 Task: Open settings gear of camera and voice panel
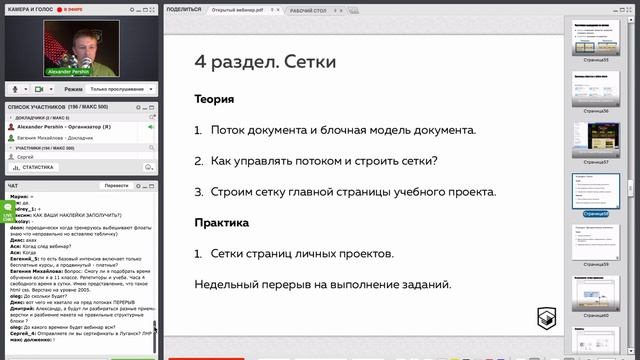(132, 9)
